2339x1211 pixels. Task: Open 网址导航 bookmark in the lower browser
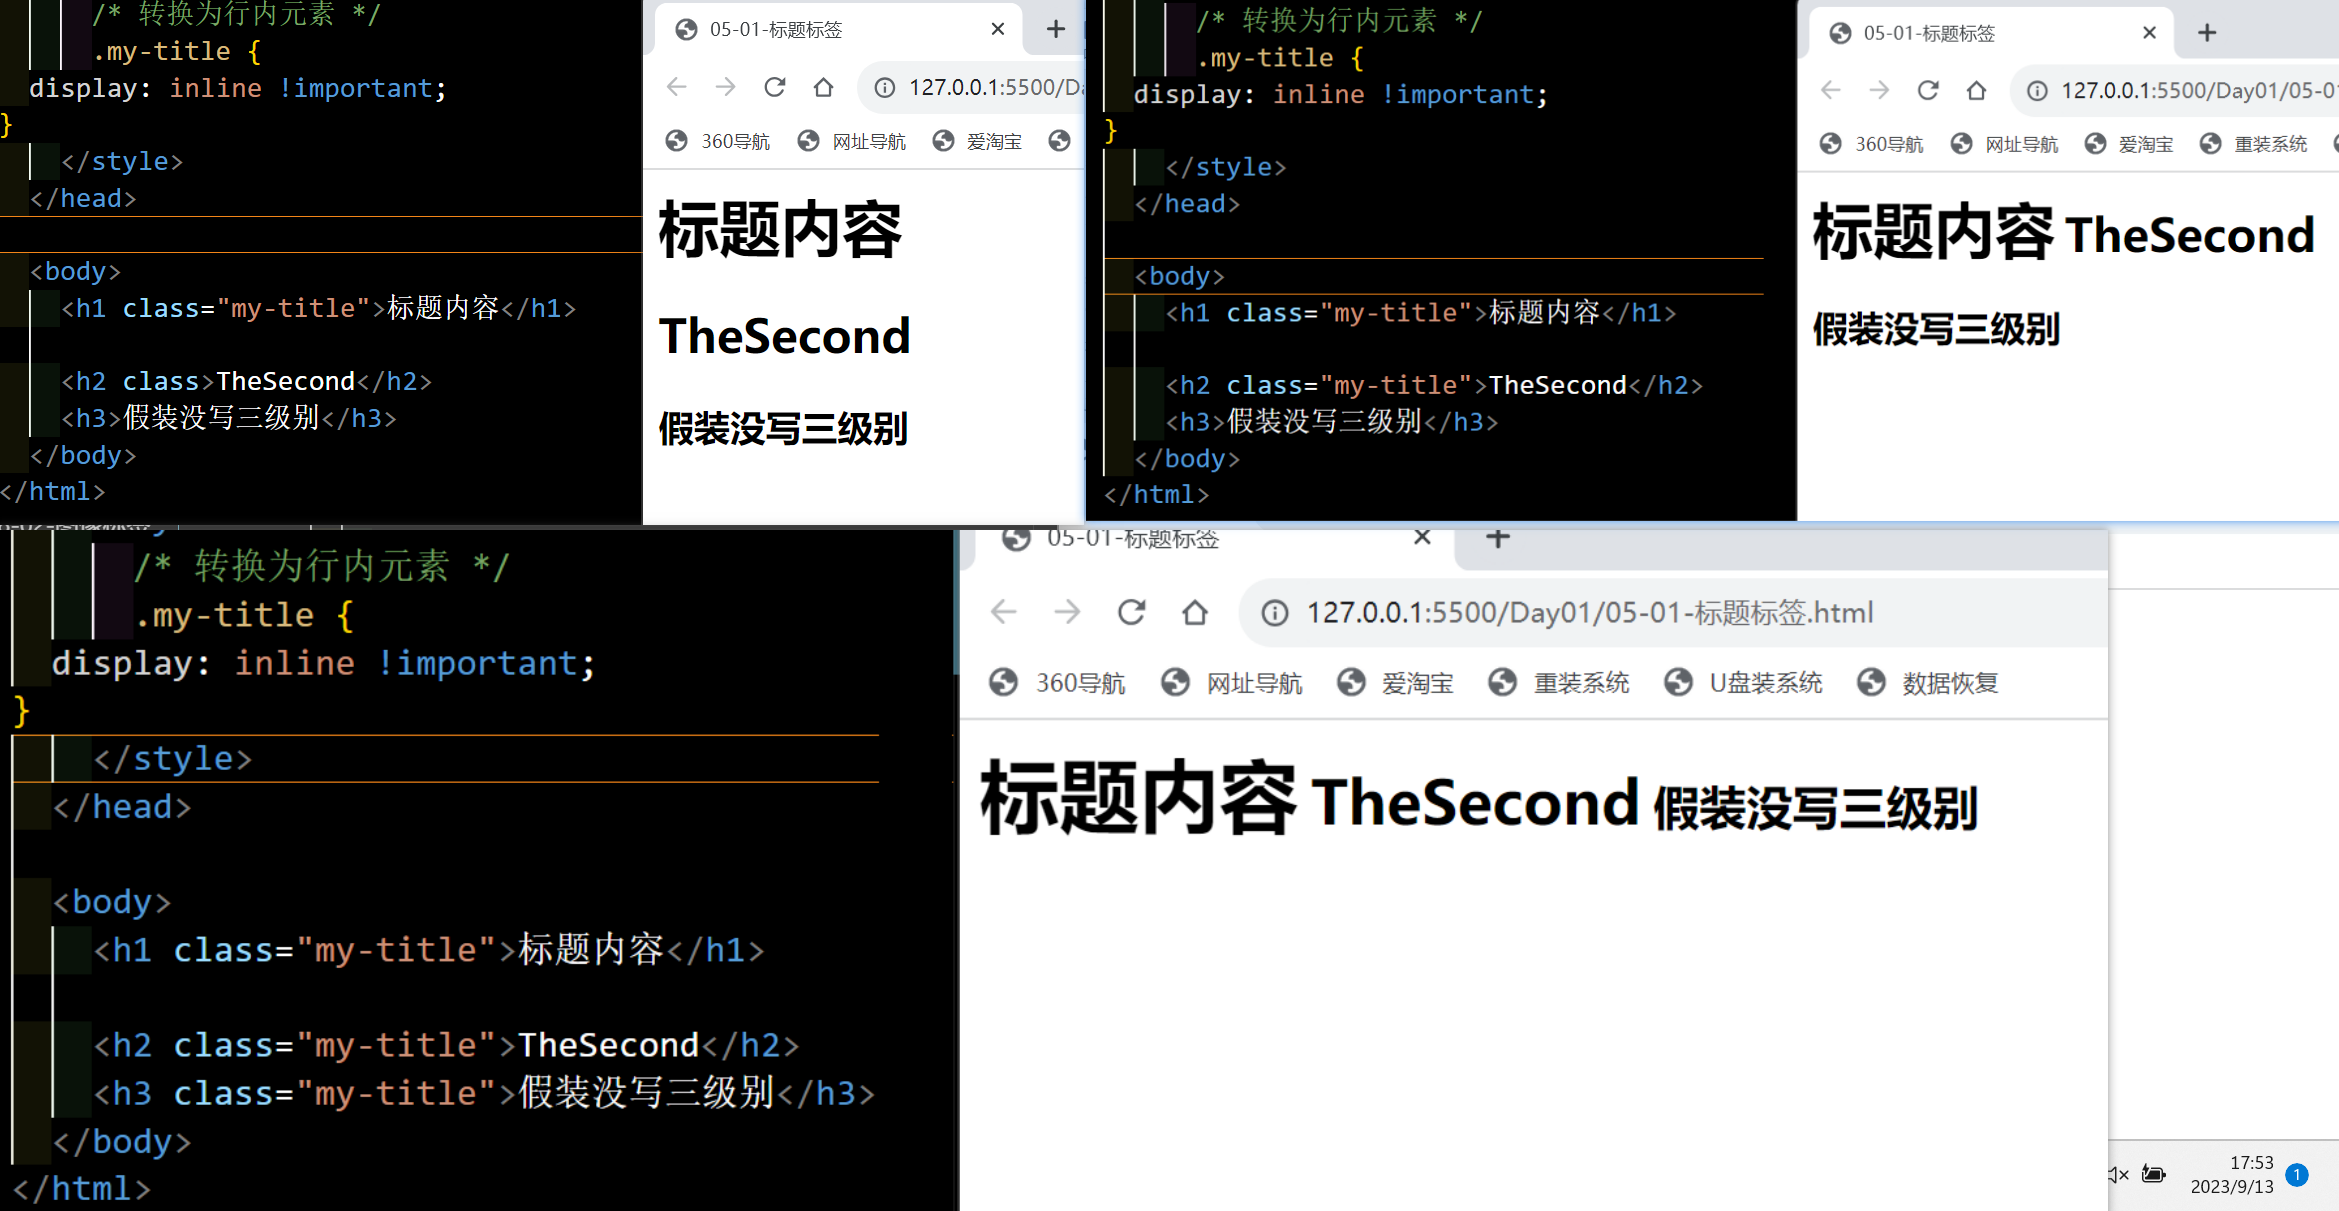pos(1232,683)
